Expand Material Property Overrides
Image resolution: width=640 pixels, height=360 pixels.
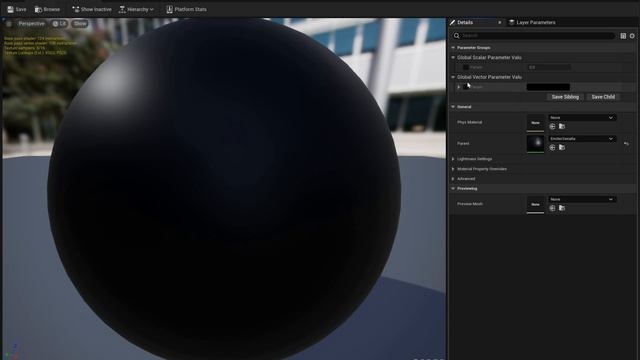(x=453, y=169)
